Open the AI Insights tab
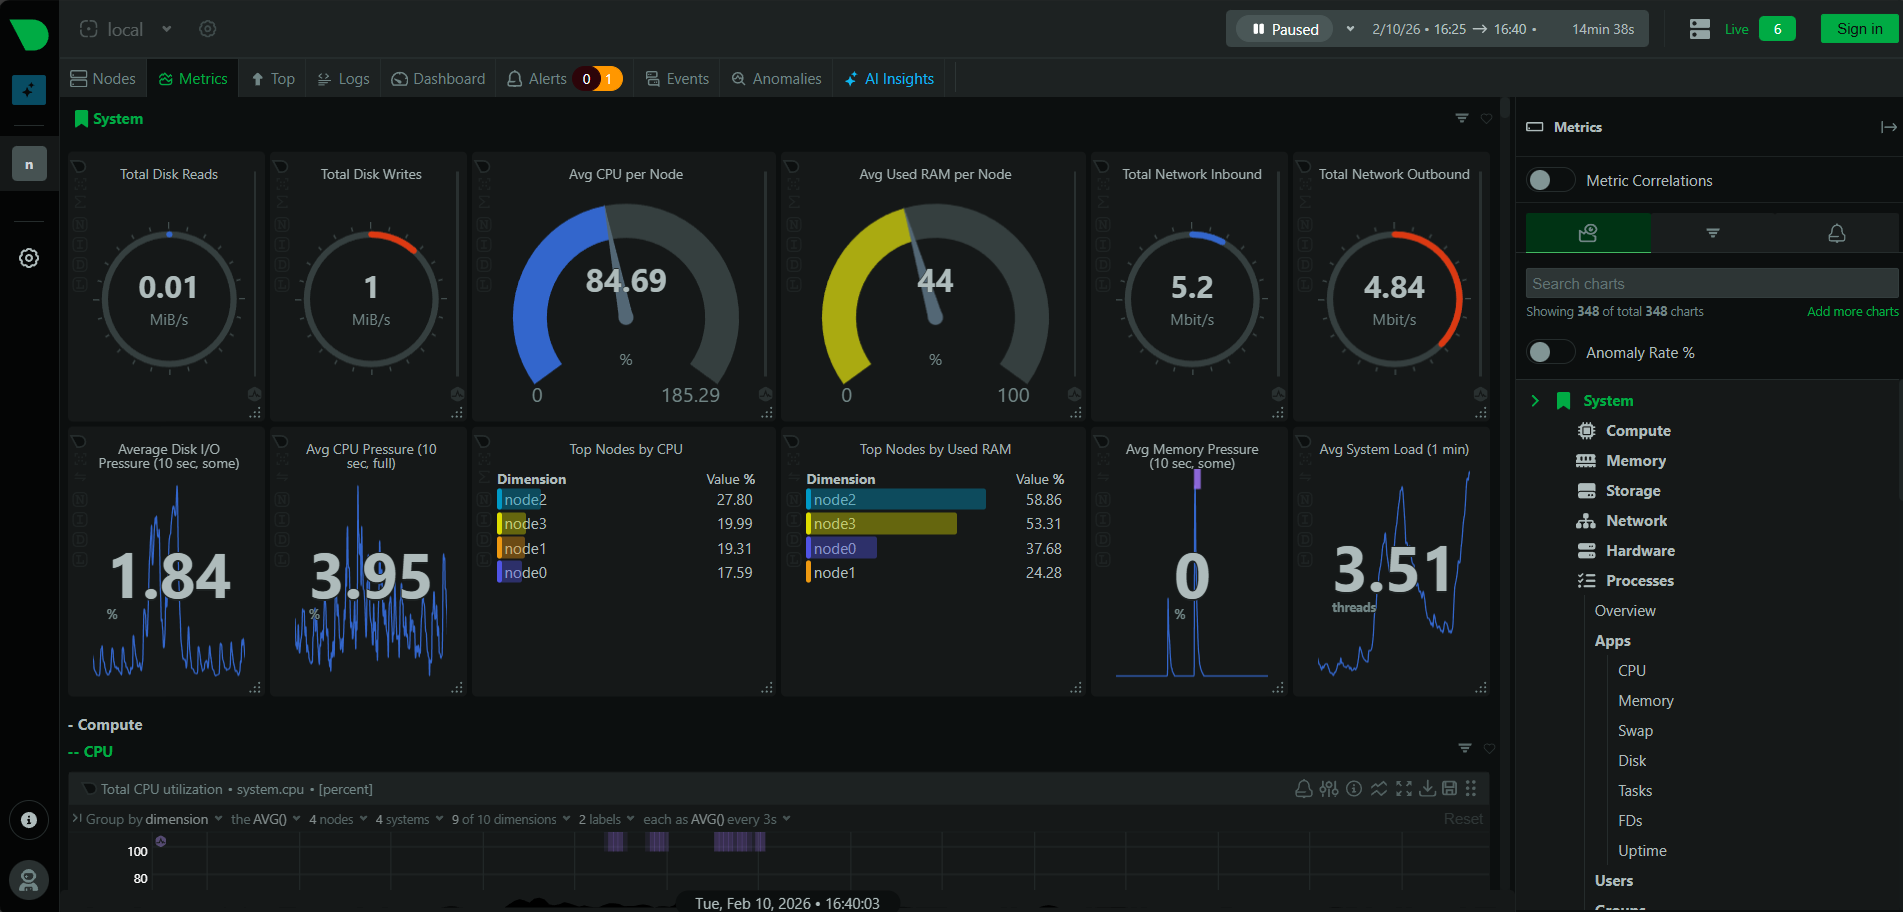 point(889,79)
